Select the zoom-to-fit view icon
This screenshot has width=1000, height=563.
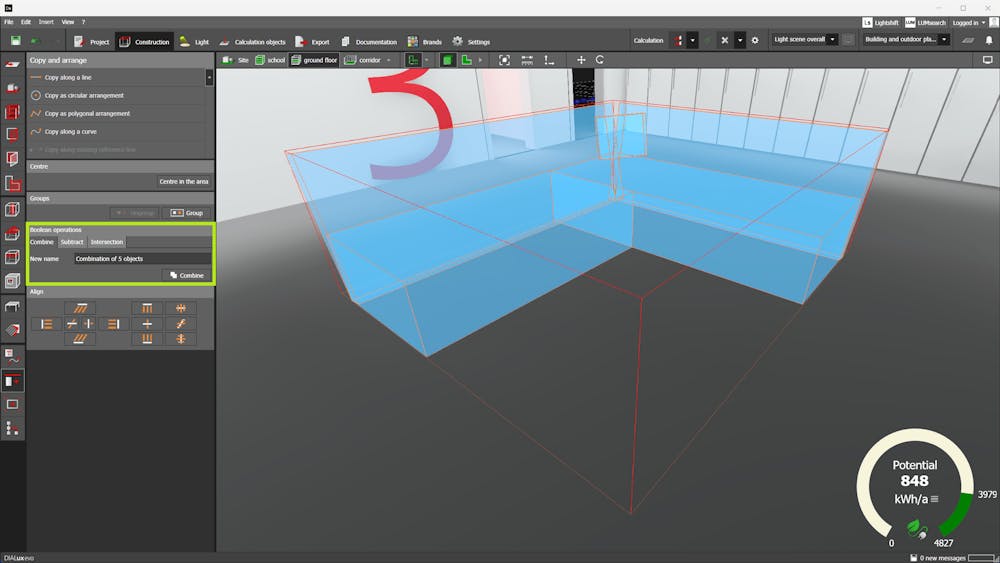point(504,60)
